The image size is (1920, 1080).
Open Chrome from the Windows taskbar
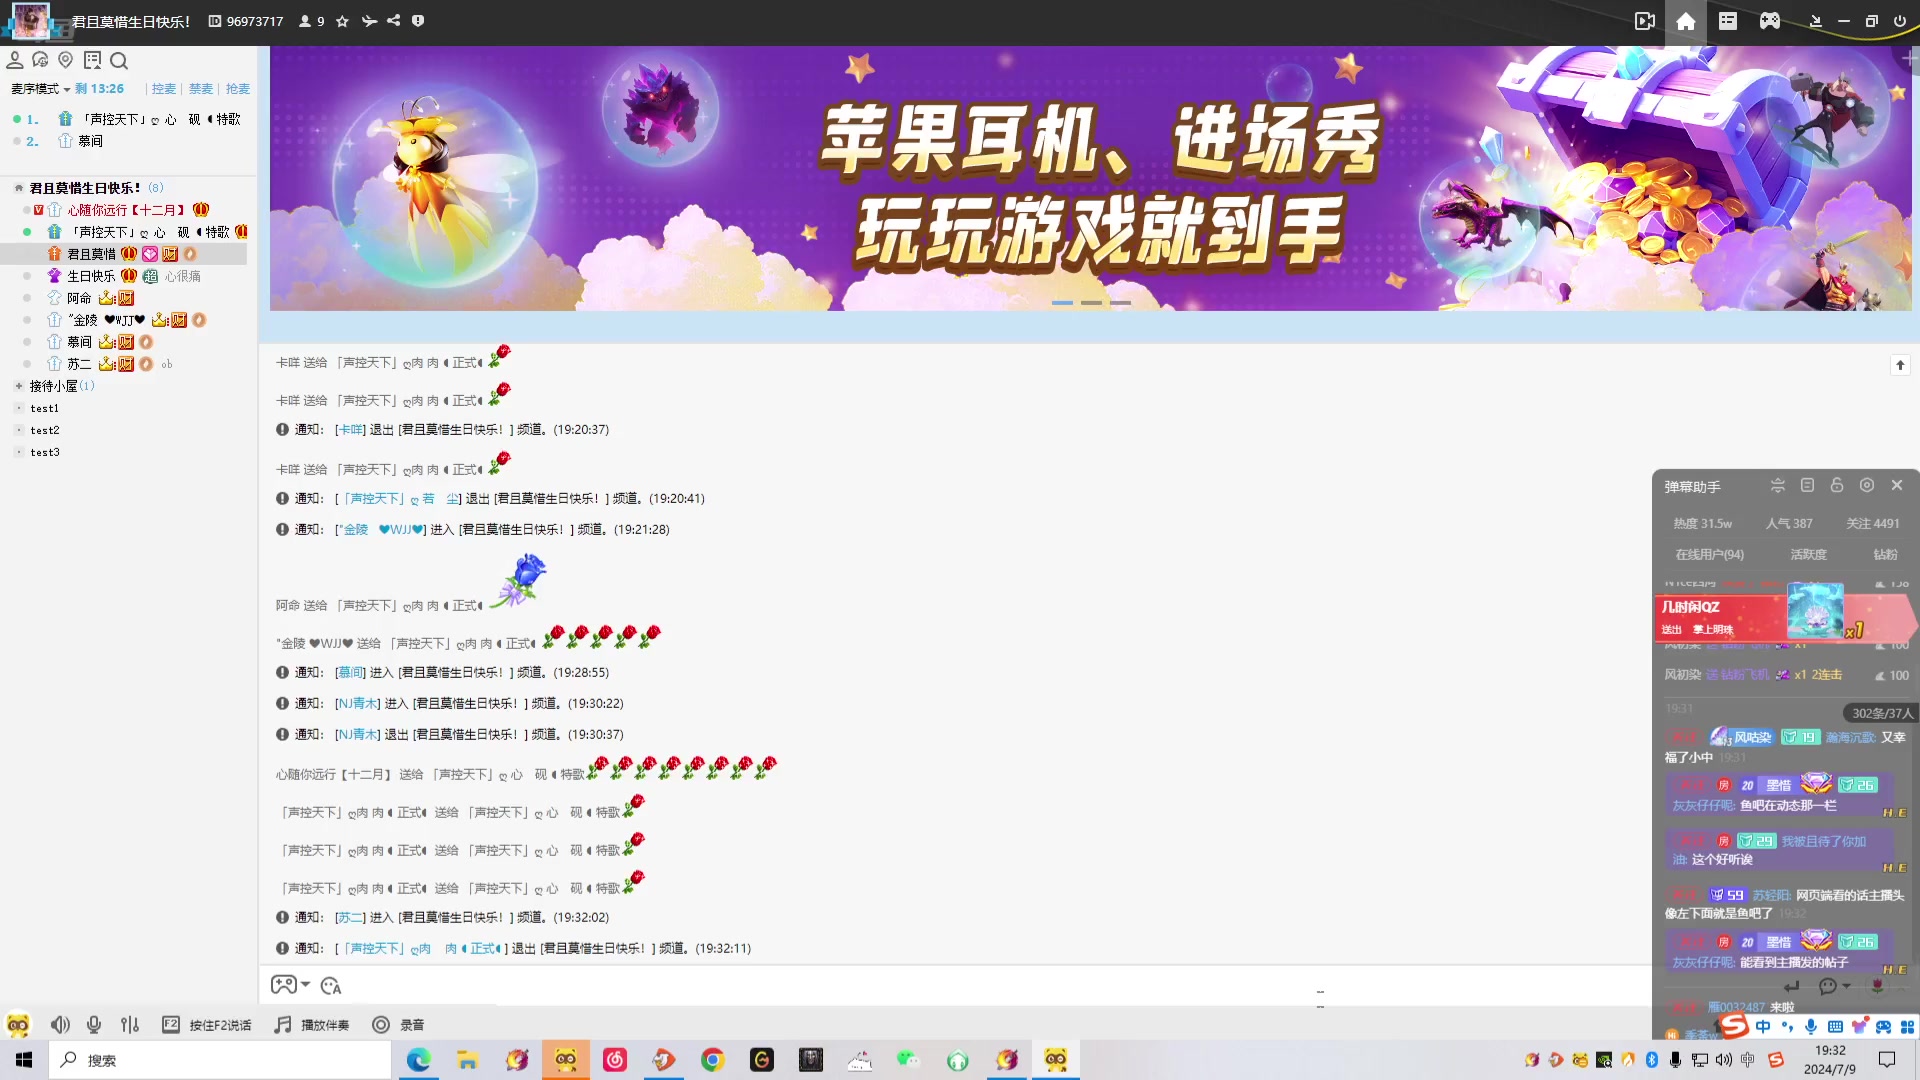pos(712,1060)
